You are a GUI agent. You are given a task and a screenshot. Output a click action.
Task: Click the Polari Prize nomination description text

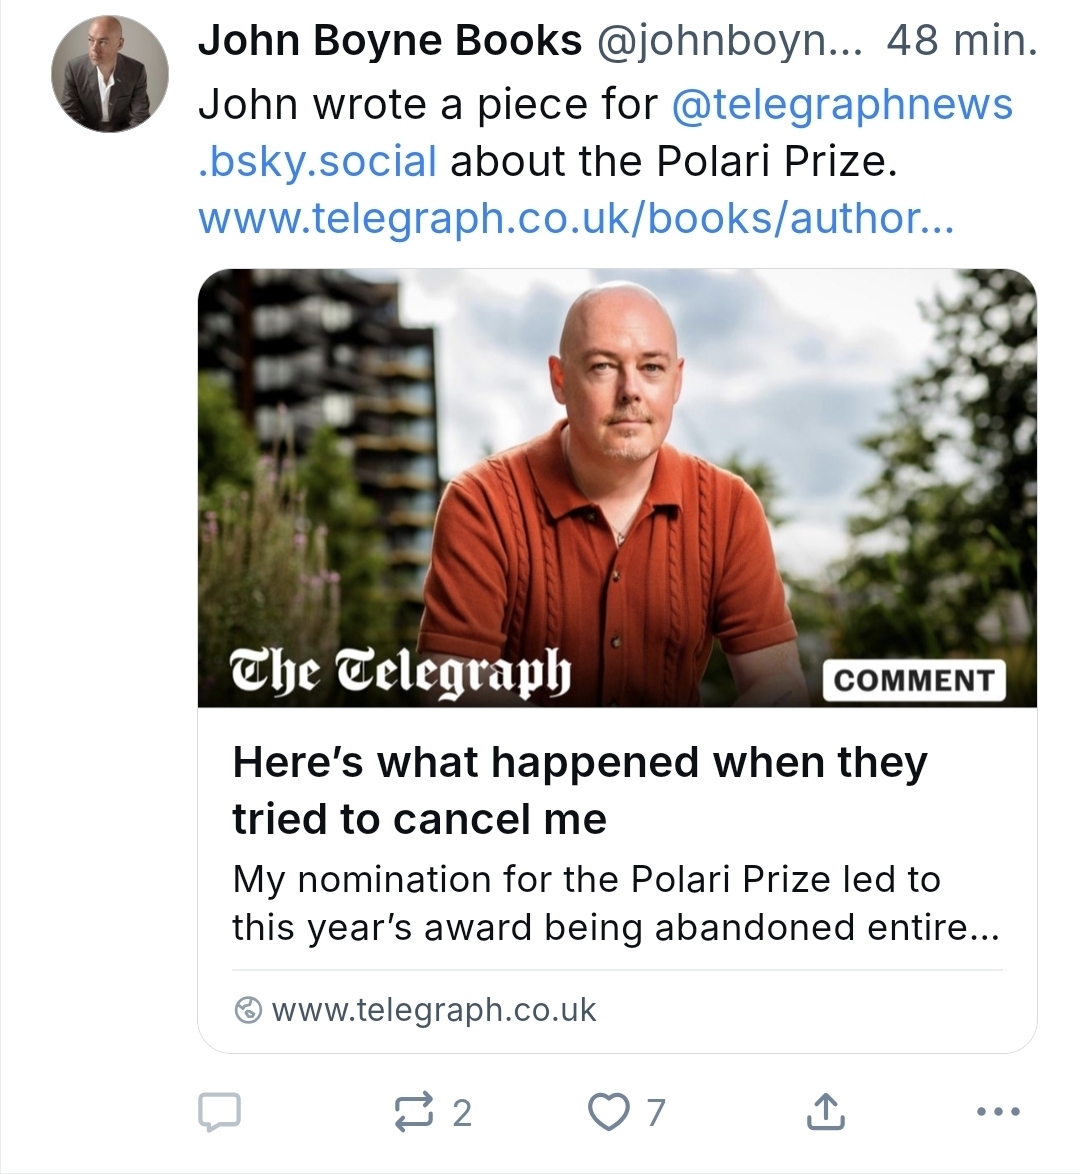(615, 903)
